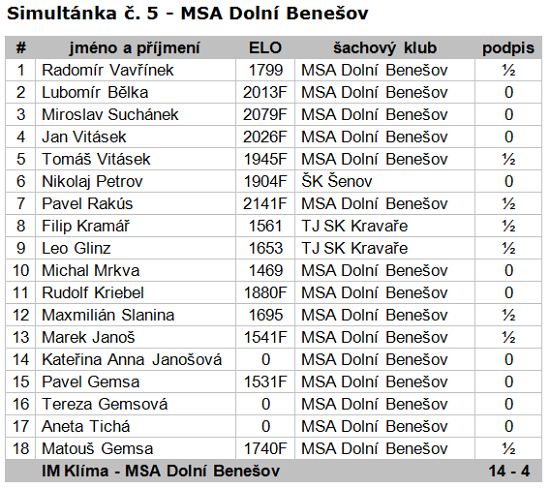Click Jan Vitásek in row 4
Image resolution: width=550 pixels, height=488 pixels.
click(84, 137)
